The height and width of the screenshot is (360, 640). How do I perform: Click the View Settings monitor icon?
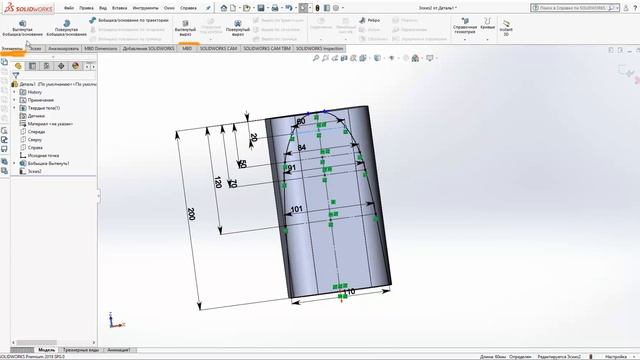tap(430, 58)
